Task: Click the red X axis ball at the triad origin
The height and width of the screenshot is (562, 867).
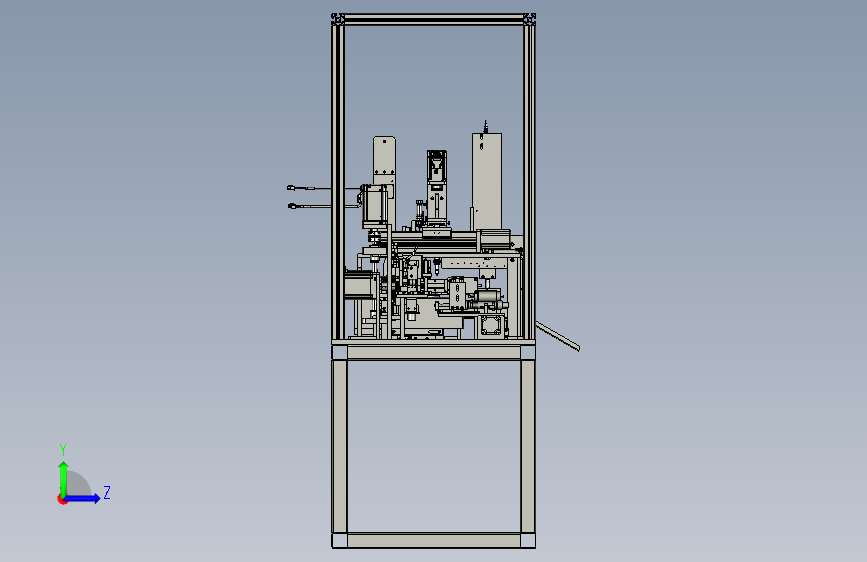Action: [62, 499]
